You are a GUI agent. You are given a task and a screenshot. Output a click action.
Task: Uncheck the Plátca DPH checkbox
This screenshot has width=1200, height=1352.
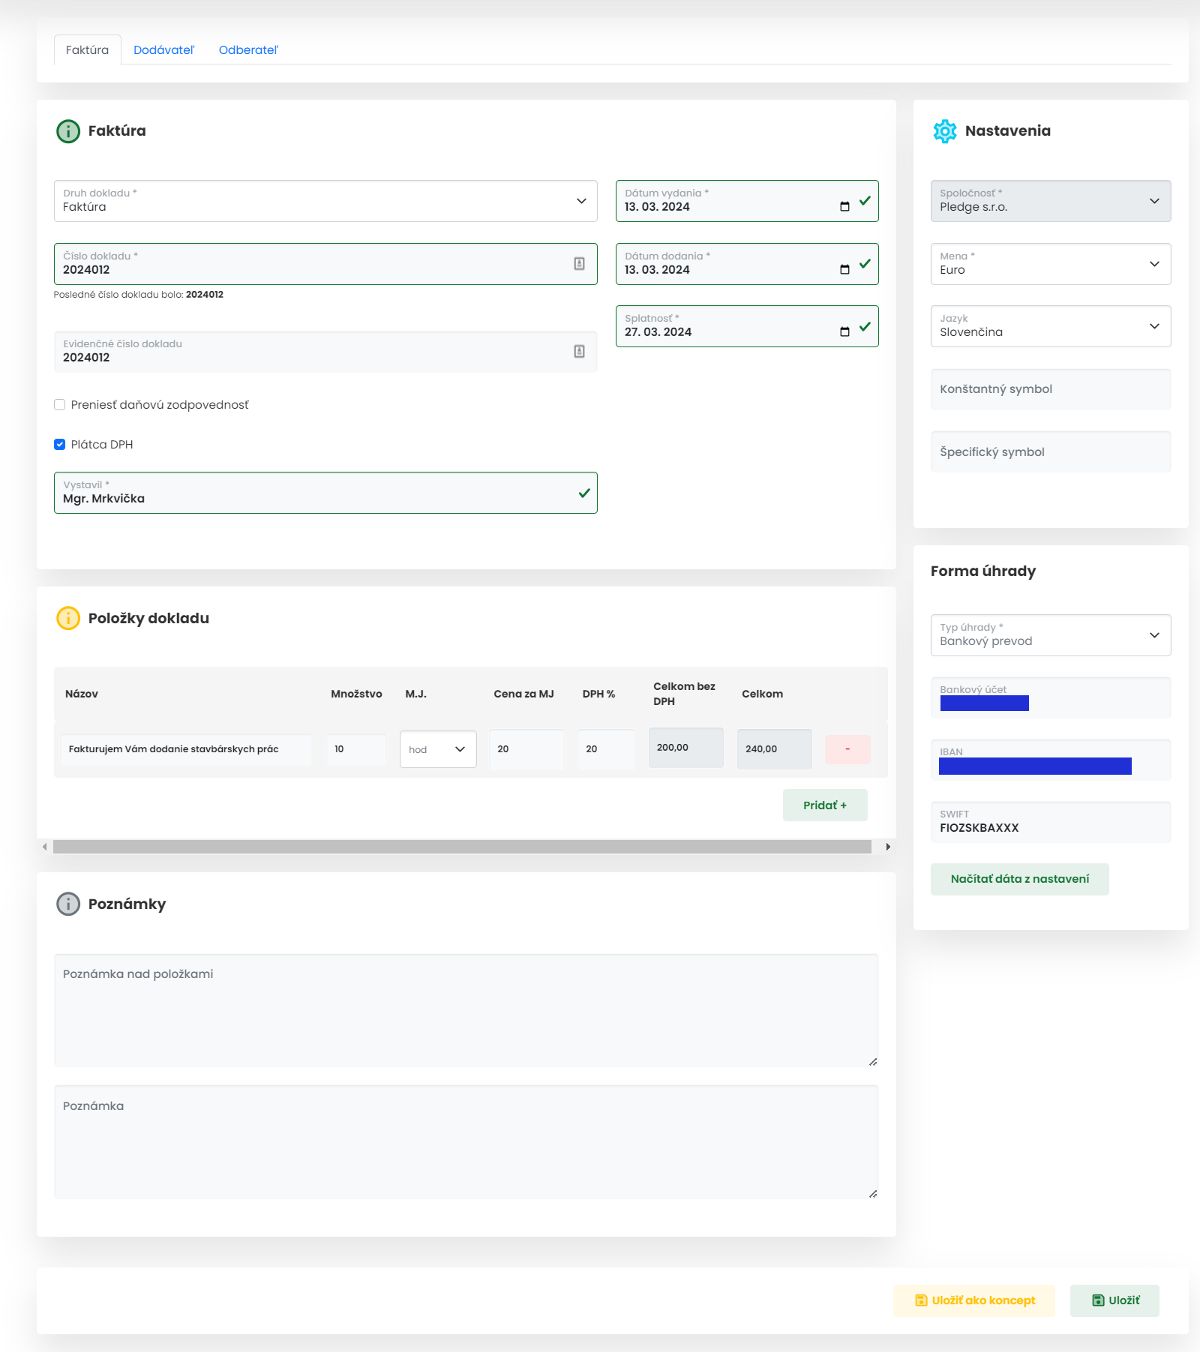coord(60,444)
